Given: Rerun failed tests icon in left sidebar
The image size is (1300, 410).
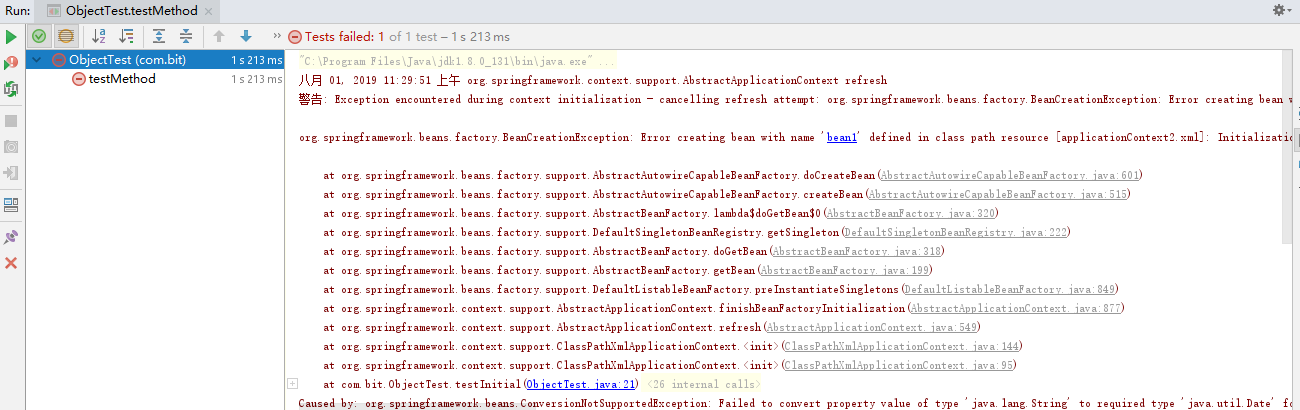Looking at the screenshot, I should [x=11, y=63].
